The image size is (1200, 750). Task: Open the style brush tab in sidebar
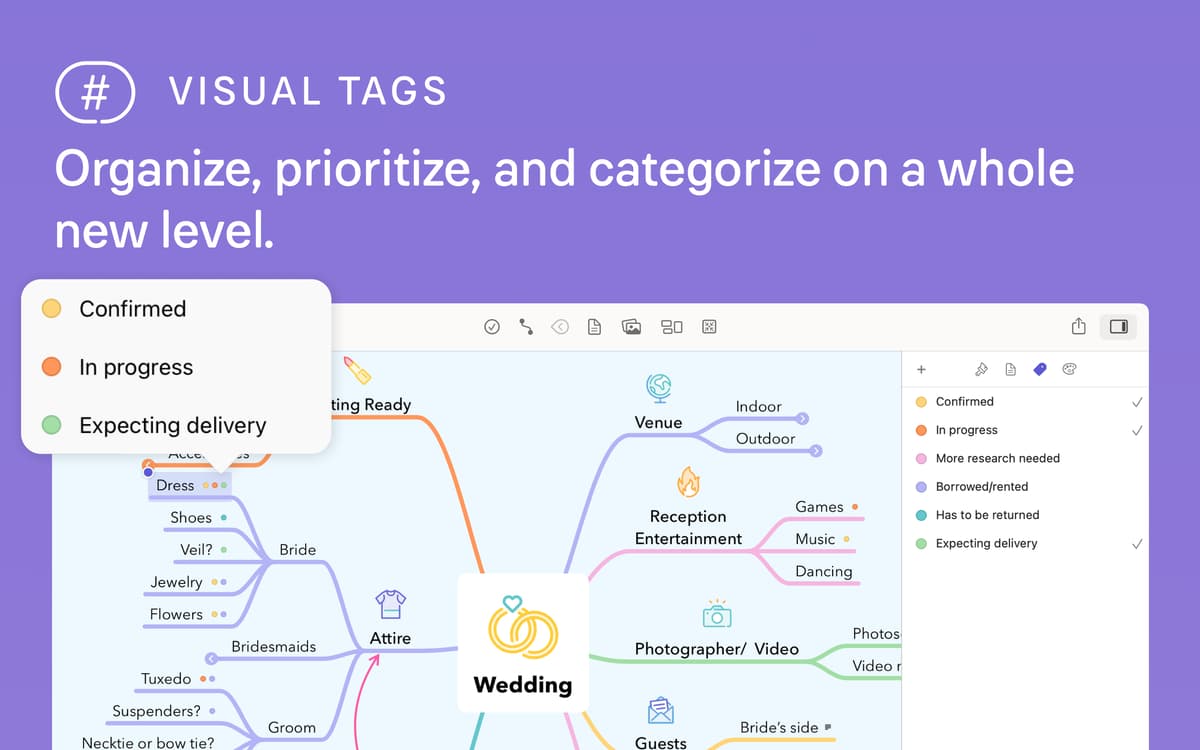click(x=981, y=369)
